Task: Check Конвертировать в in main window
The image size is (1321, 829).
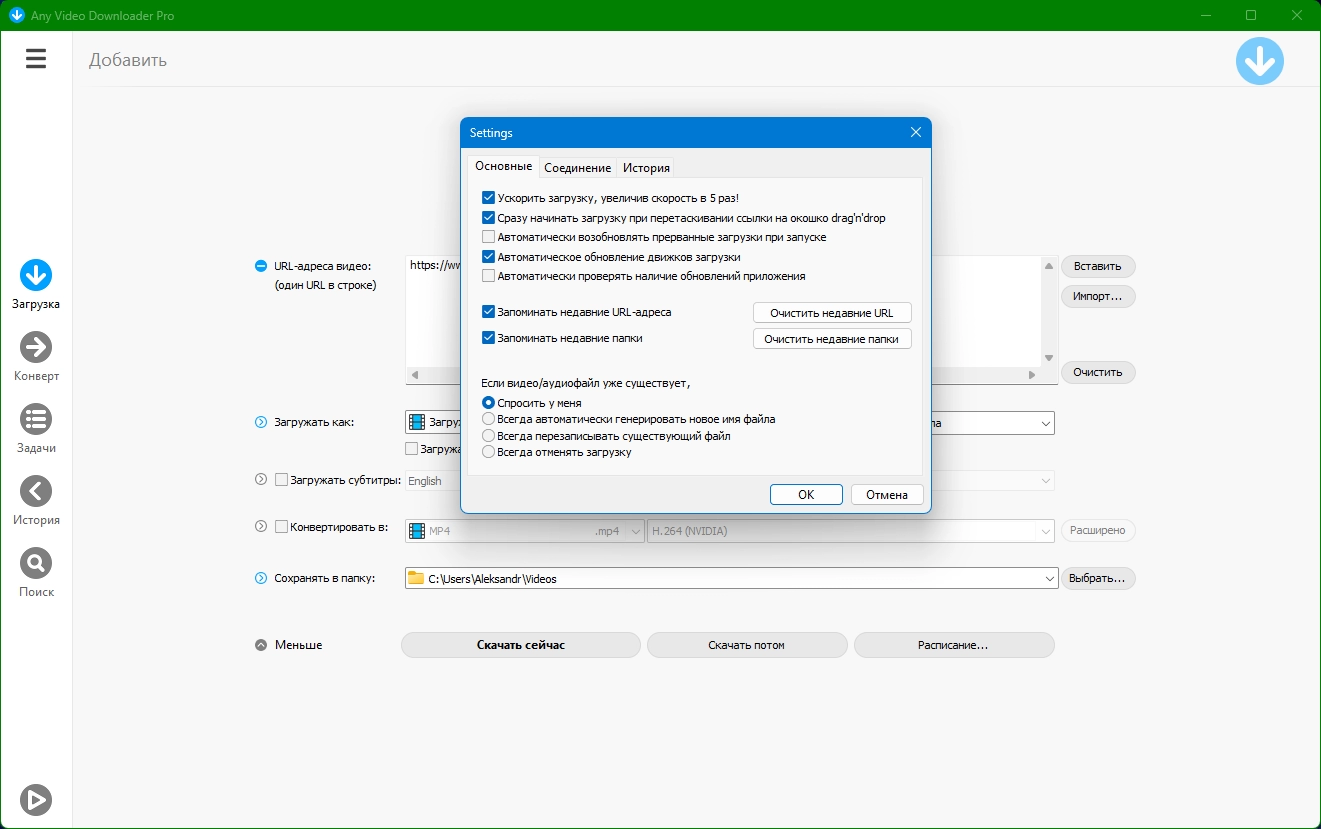Action: coord(281,526)
